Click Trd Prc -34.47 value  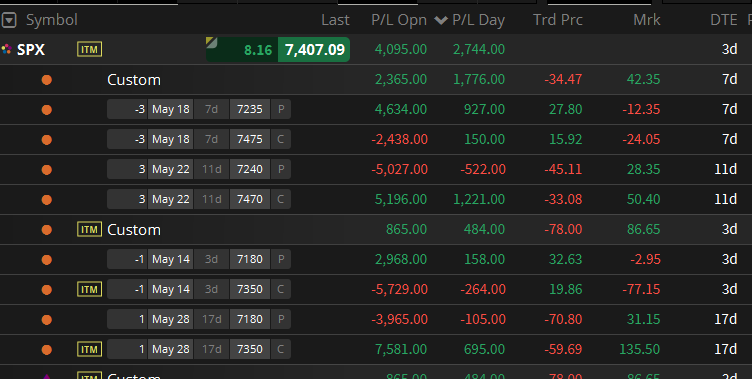(564, 80)
